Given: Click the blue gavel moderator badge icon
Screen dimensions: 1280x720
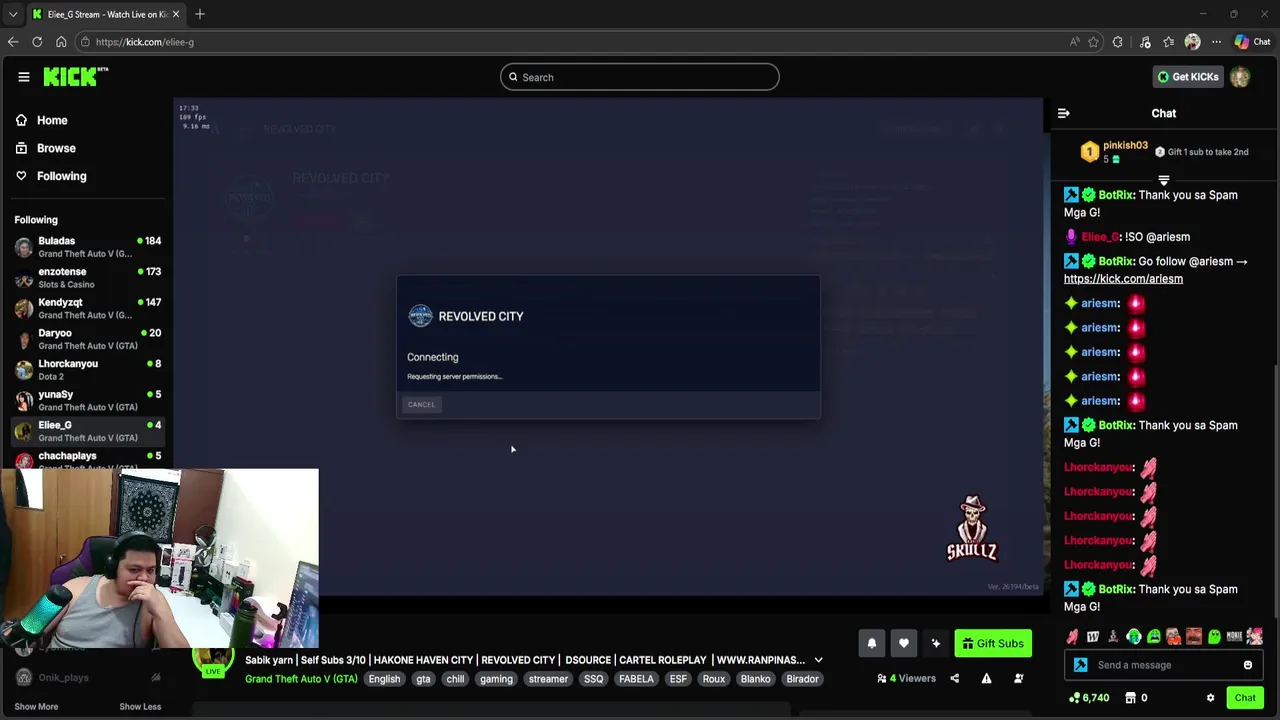Looking at the screenshot, I should [x=1080, y=665].
